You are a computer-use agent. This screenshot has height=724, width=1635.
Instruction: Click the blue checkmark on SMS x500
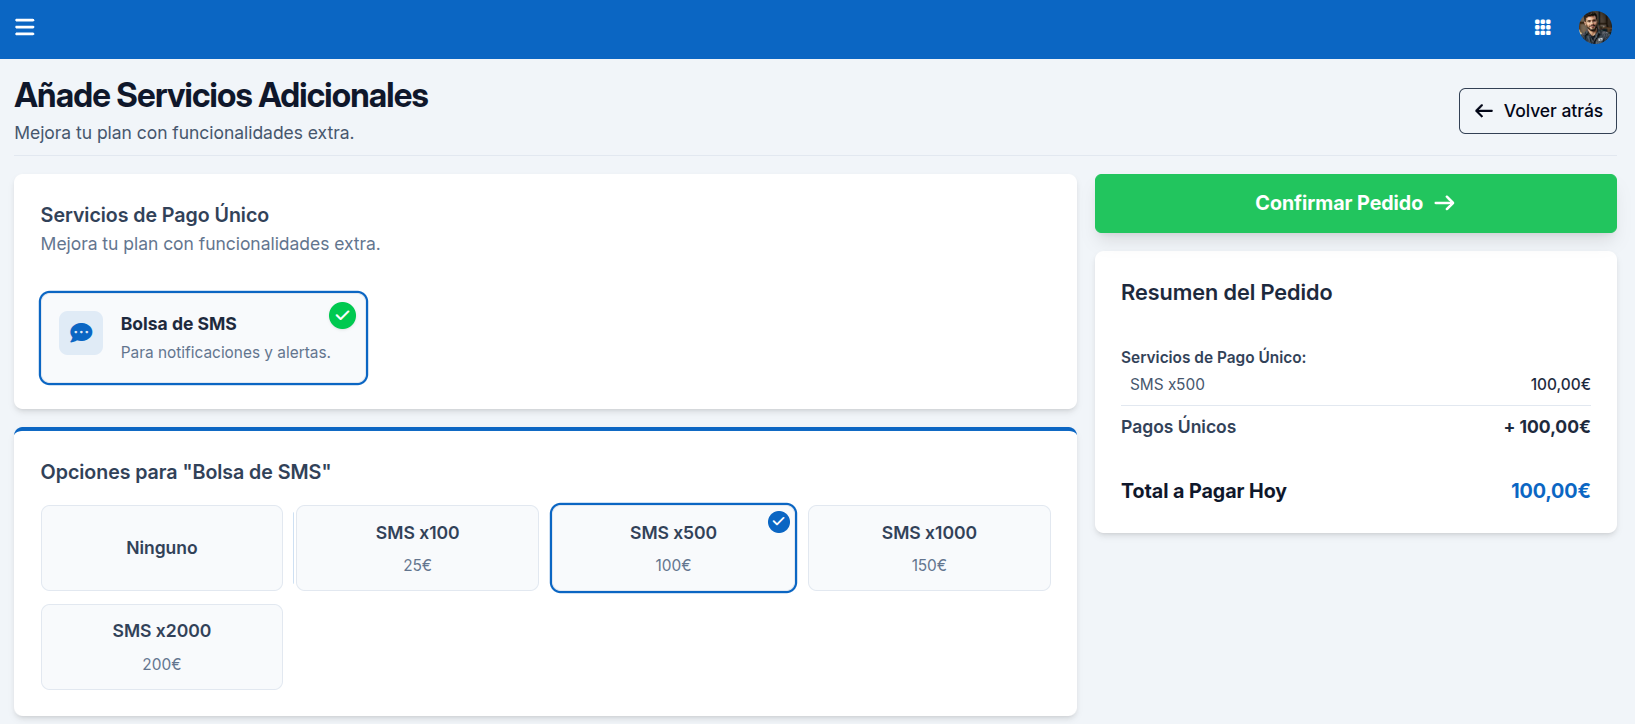click(778, 521)
